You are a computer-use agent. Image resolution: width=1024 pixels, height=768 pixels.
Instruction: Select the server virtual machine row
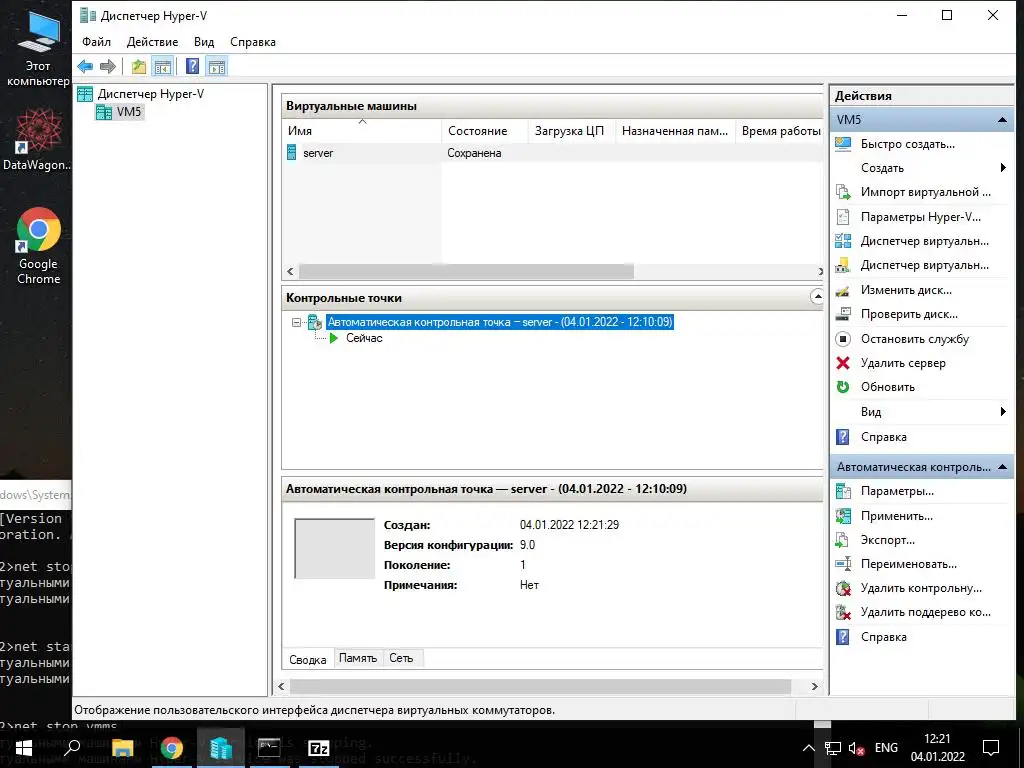[x=552, y=153]
